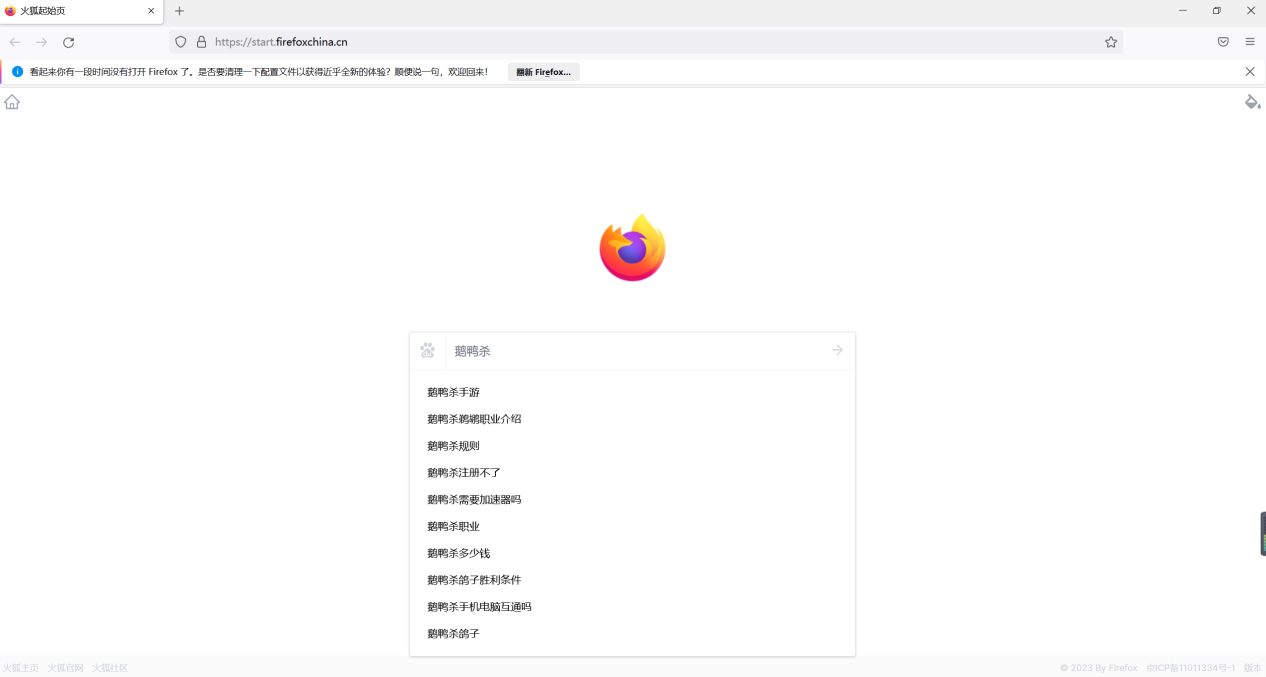Select the Baidu search engine icon
Viewport: 1266px width, 677px height.
click(428, 350)
